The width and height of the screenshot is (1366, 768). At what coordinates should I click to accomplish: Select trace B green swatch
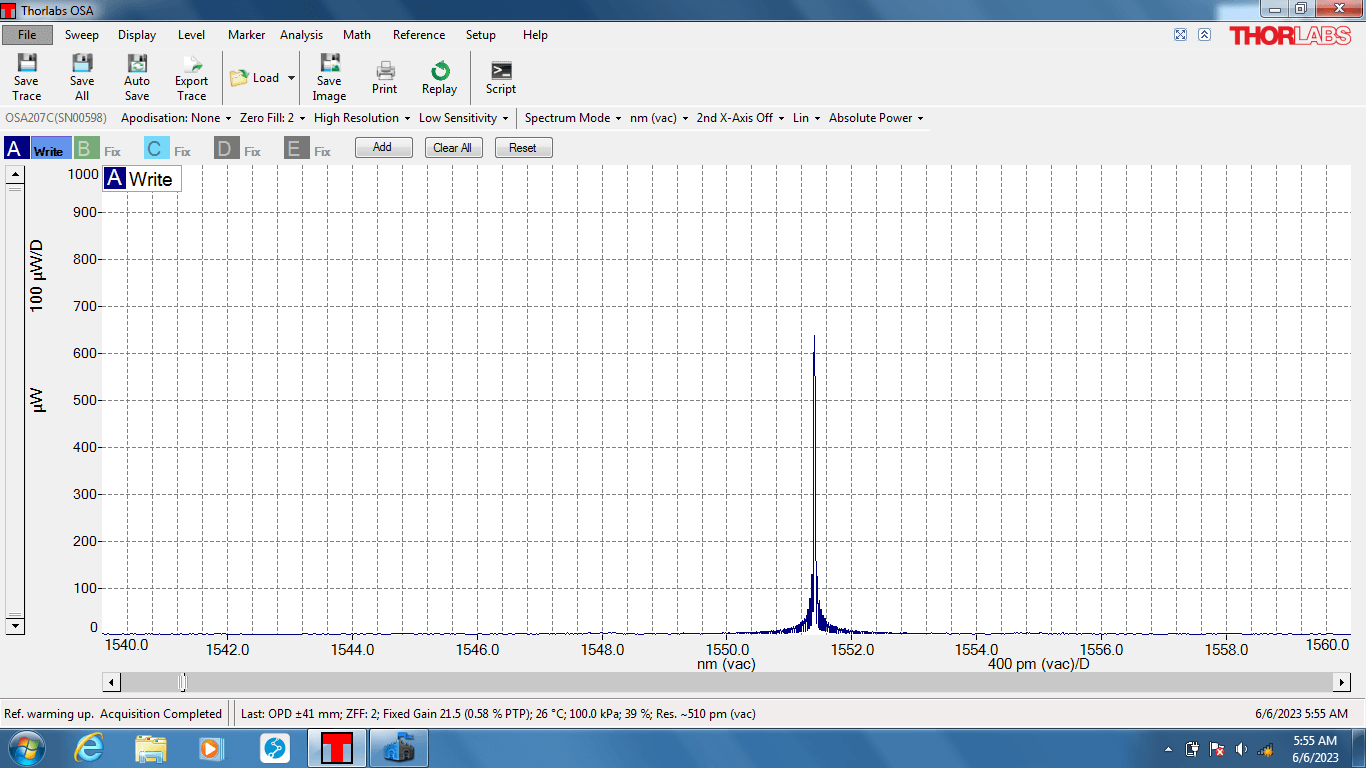click(x=86, y=149)
